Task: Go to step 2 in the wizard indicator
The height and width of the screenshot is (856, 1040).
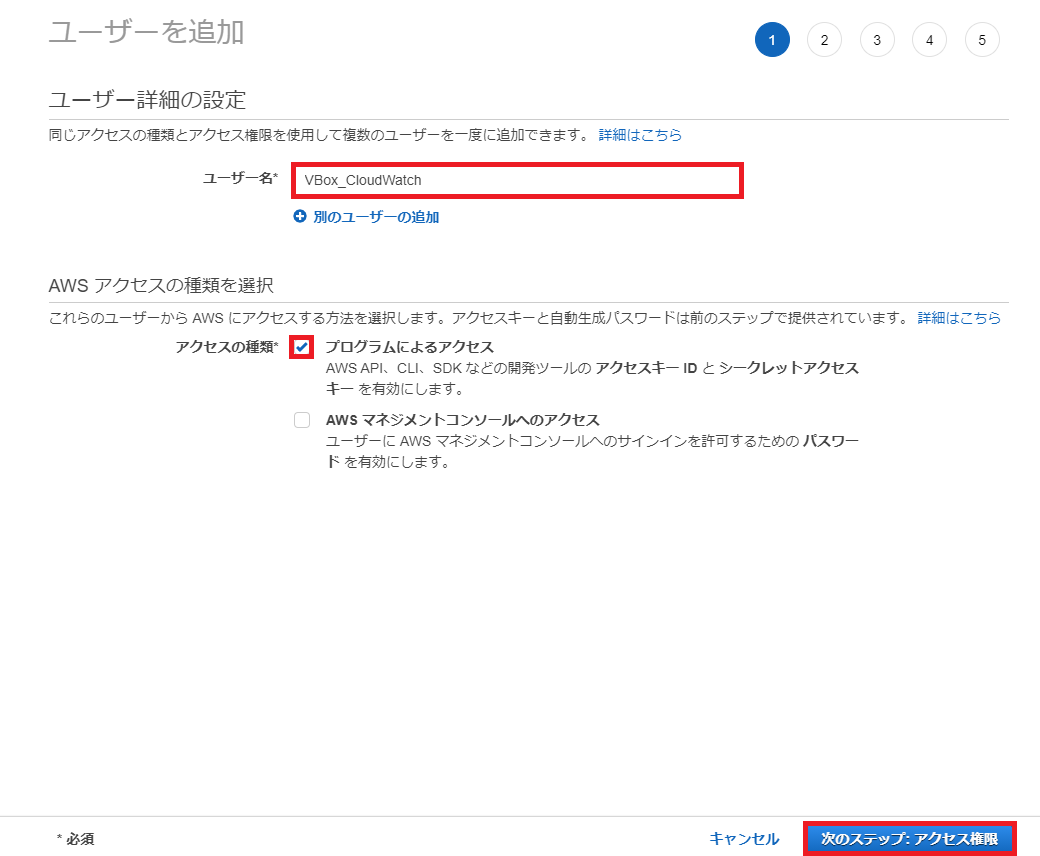Action: pos(824,40)
